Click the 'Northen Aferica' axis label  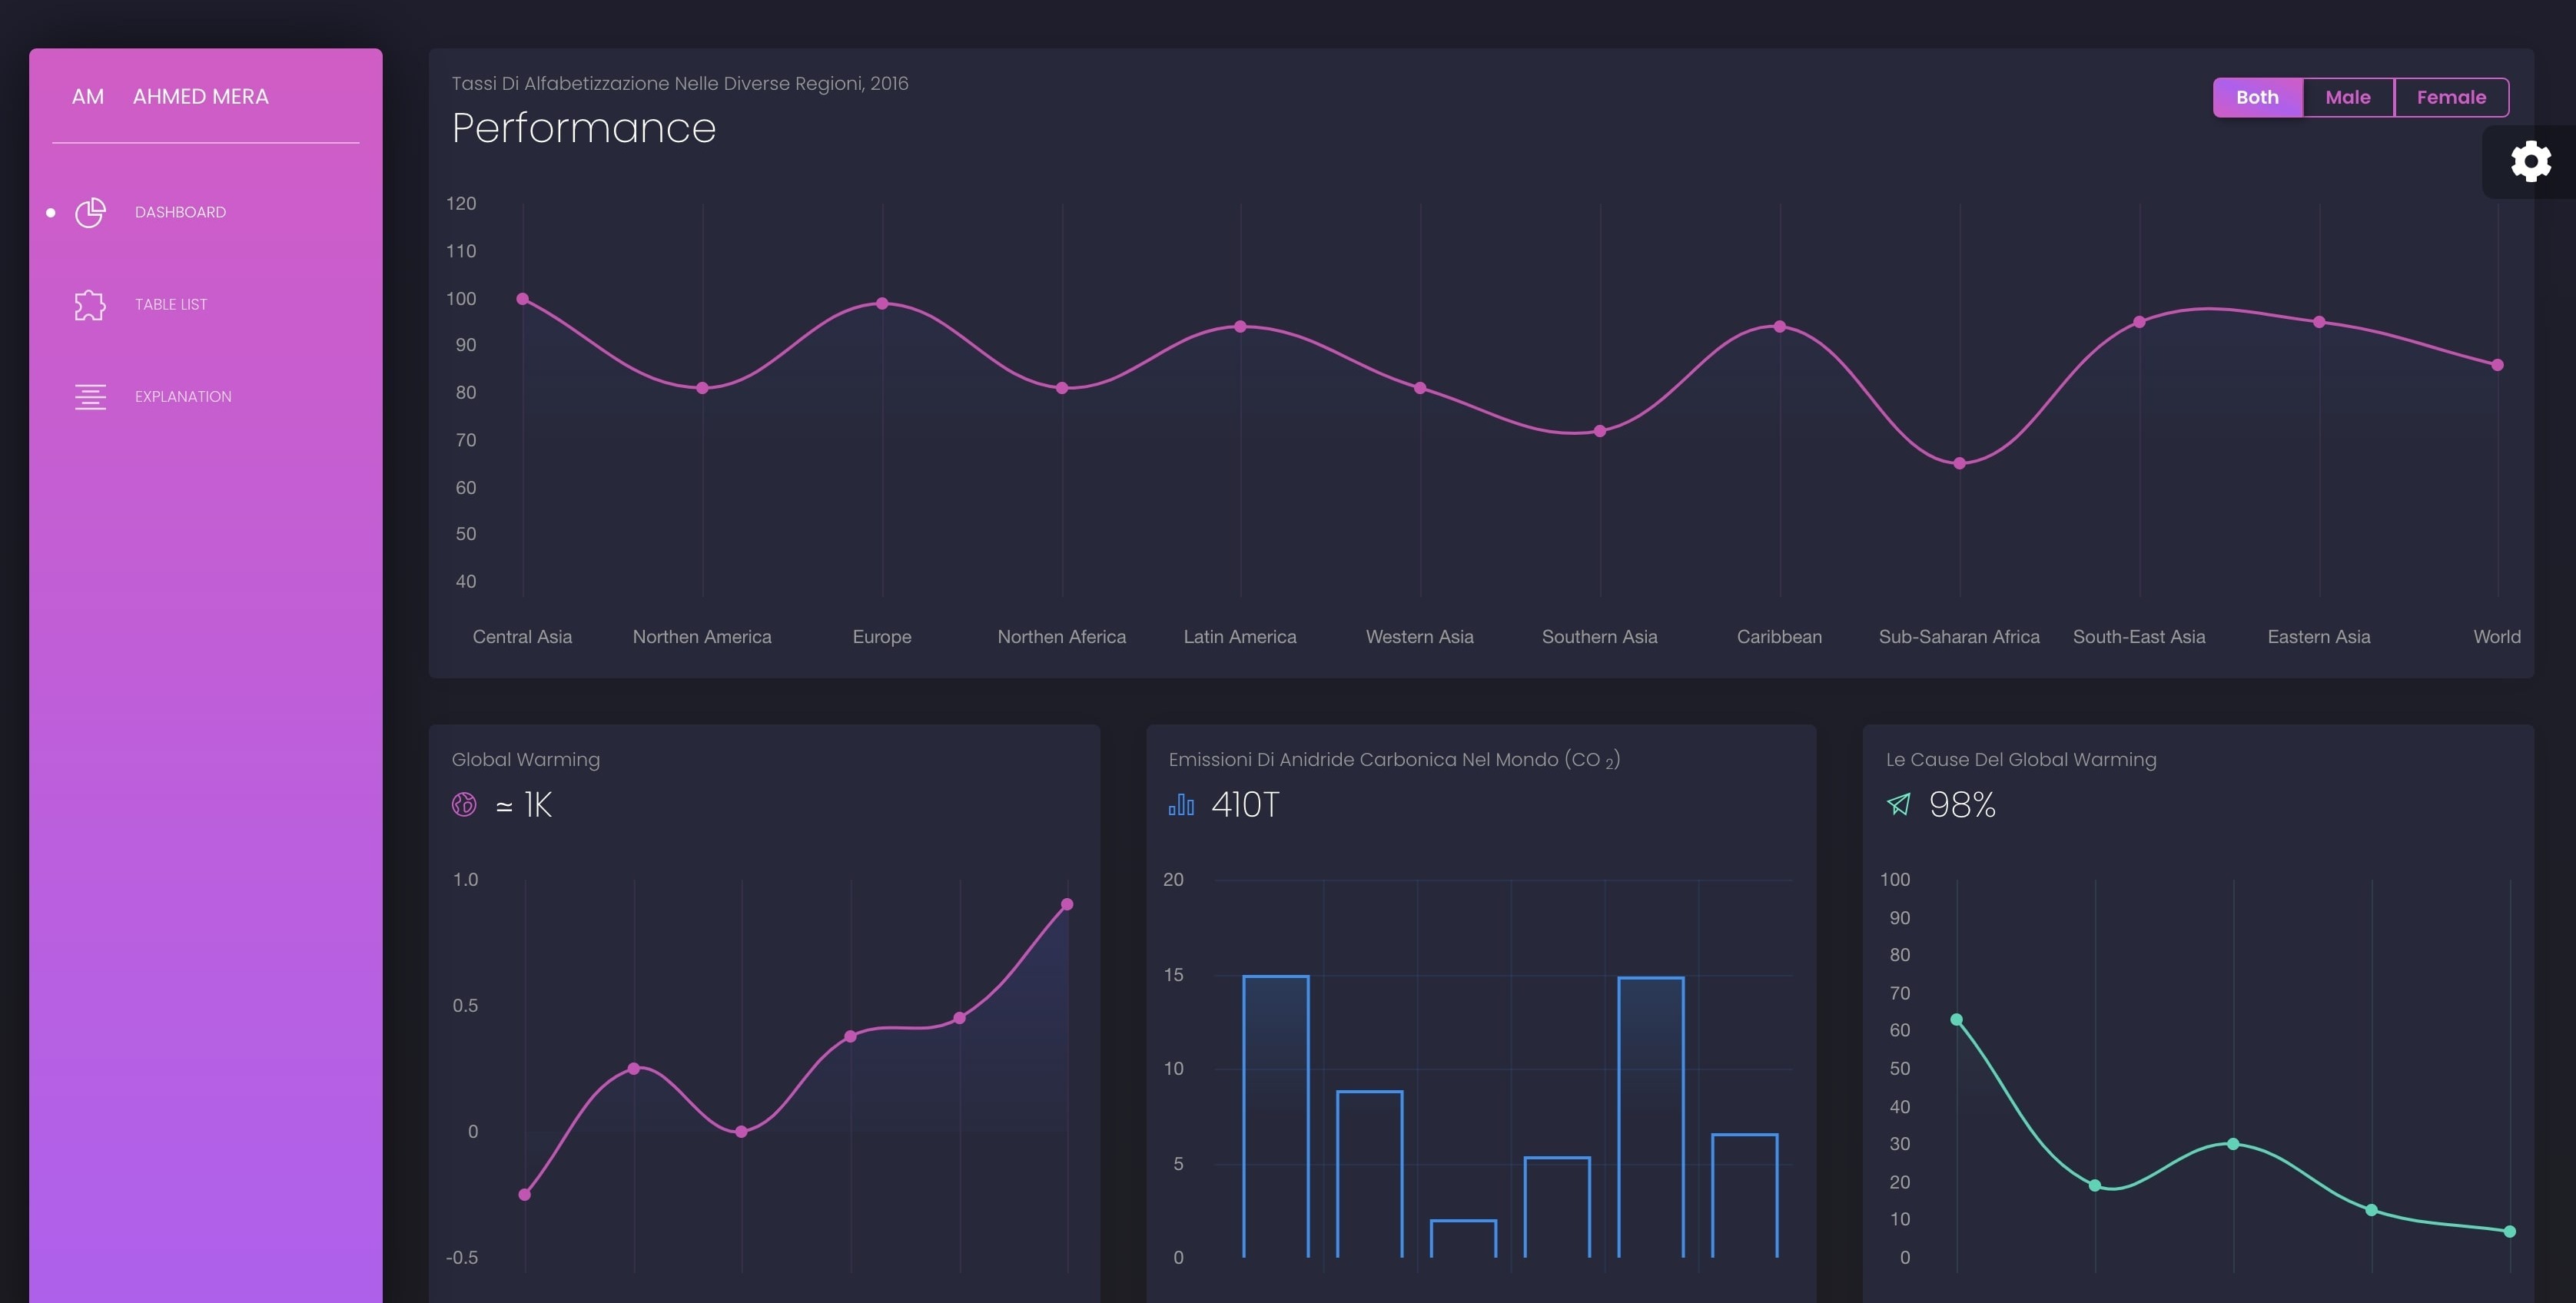click(1062, 637)
